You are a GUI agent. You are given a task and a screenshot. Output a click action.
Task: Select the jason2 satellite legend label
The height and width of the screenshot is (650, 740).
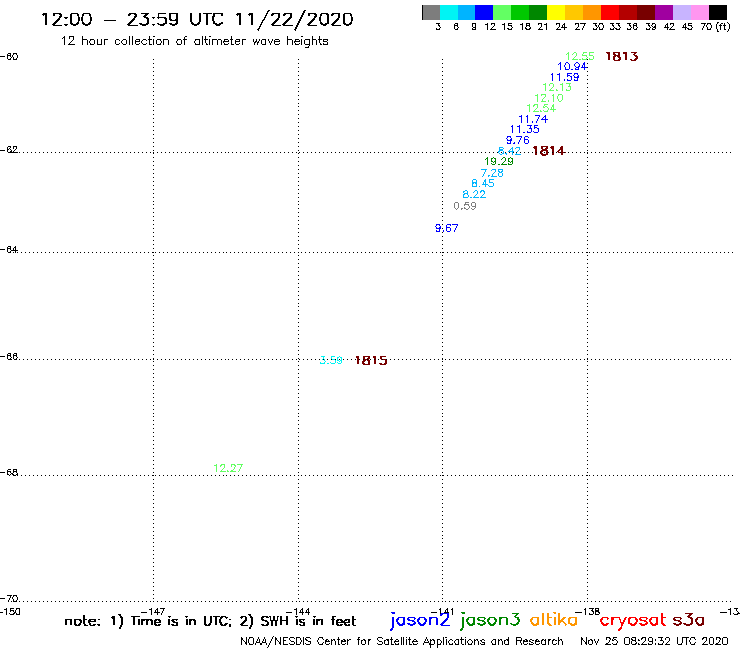click(x=420, y=620)
